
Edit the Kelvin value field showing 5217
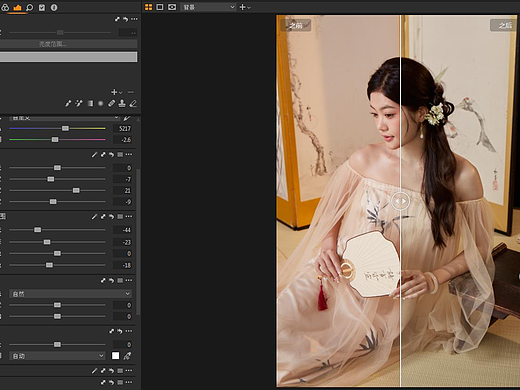(122, 129)
